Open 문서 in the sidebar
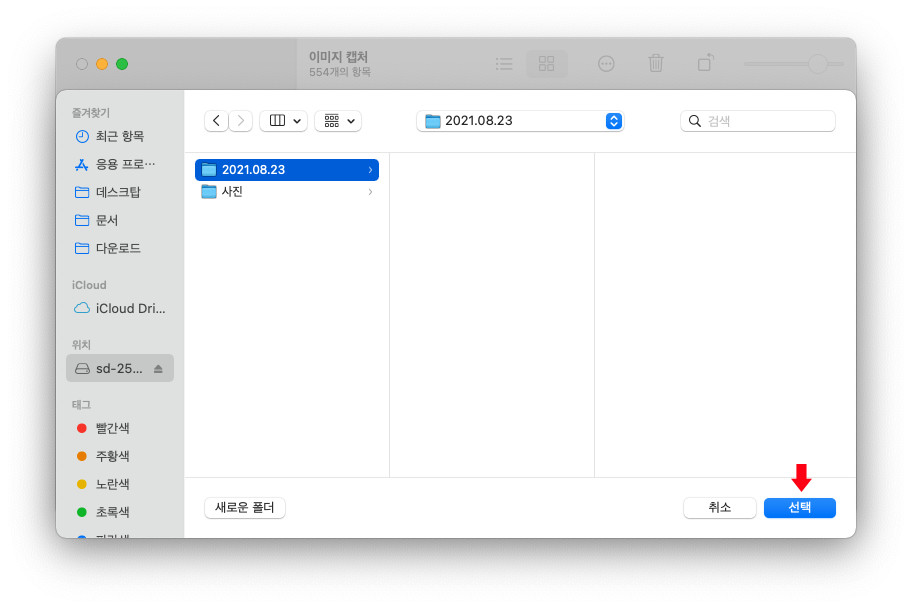This screenshot has width=912, height=612. 120,220
